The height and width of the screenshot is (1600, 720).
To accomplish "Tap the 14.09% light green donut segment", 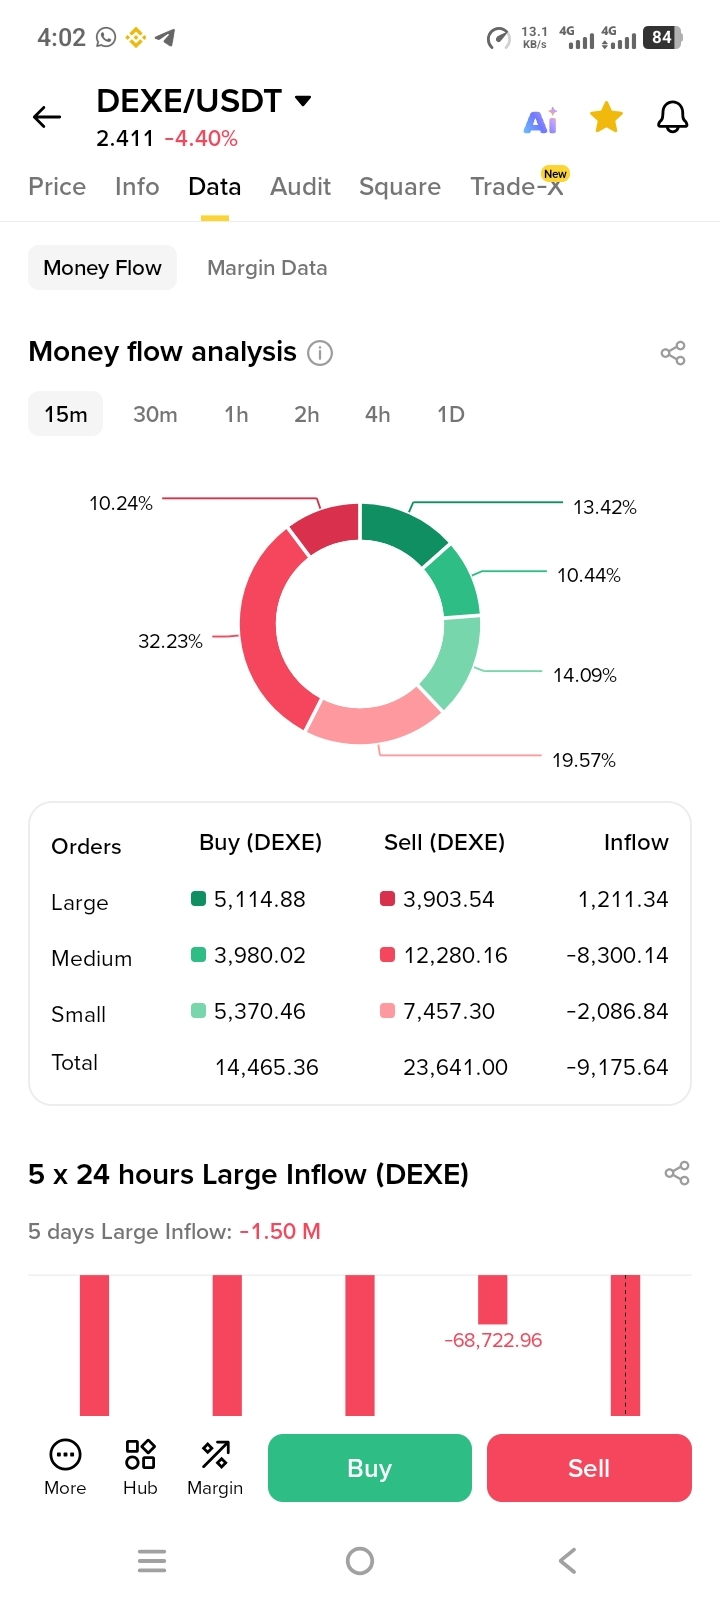I will click(x=455, y=662).
